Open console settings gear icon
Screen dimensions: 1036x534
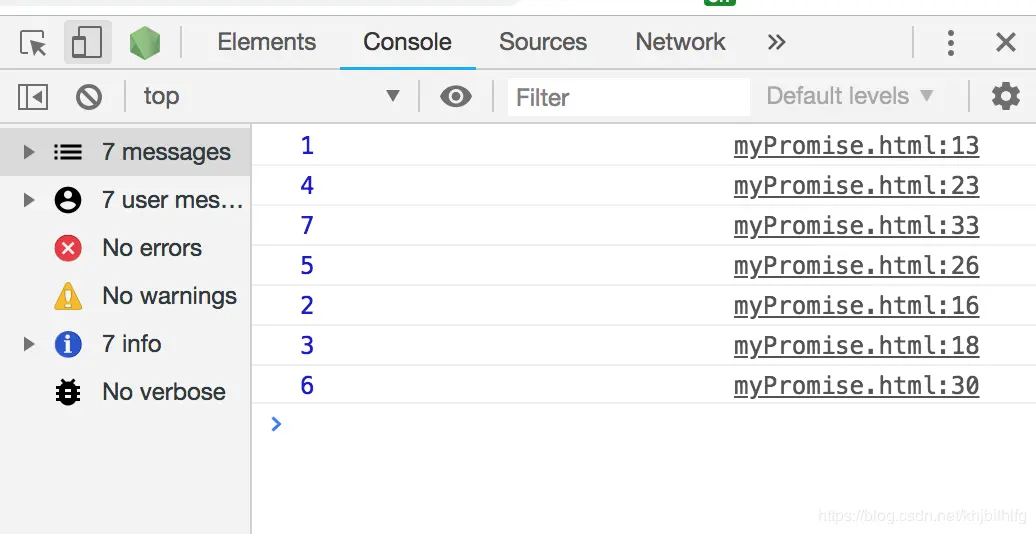coord(1005,96)
